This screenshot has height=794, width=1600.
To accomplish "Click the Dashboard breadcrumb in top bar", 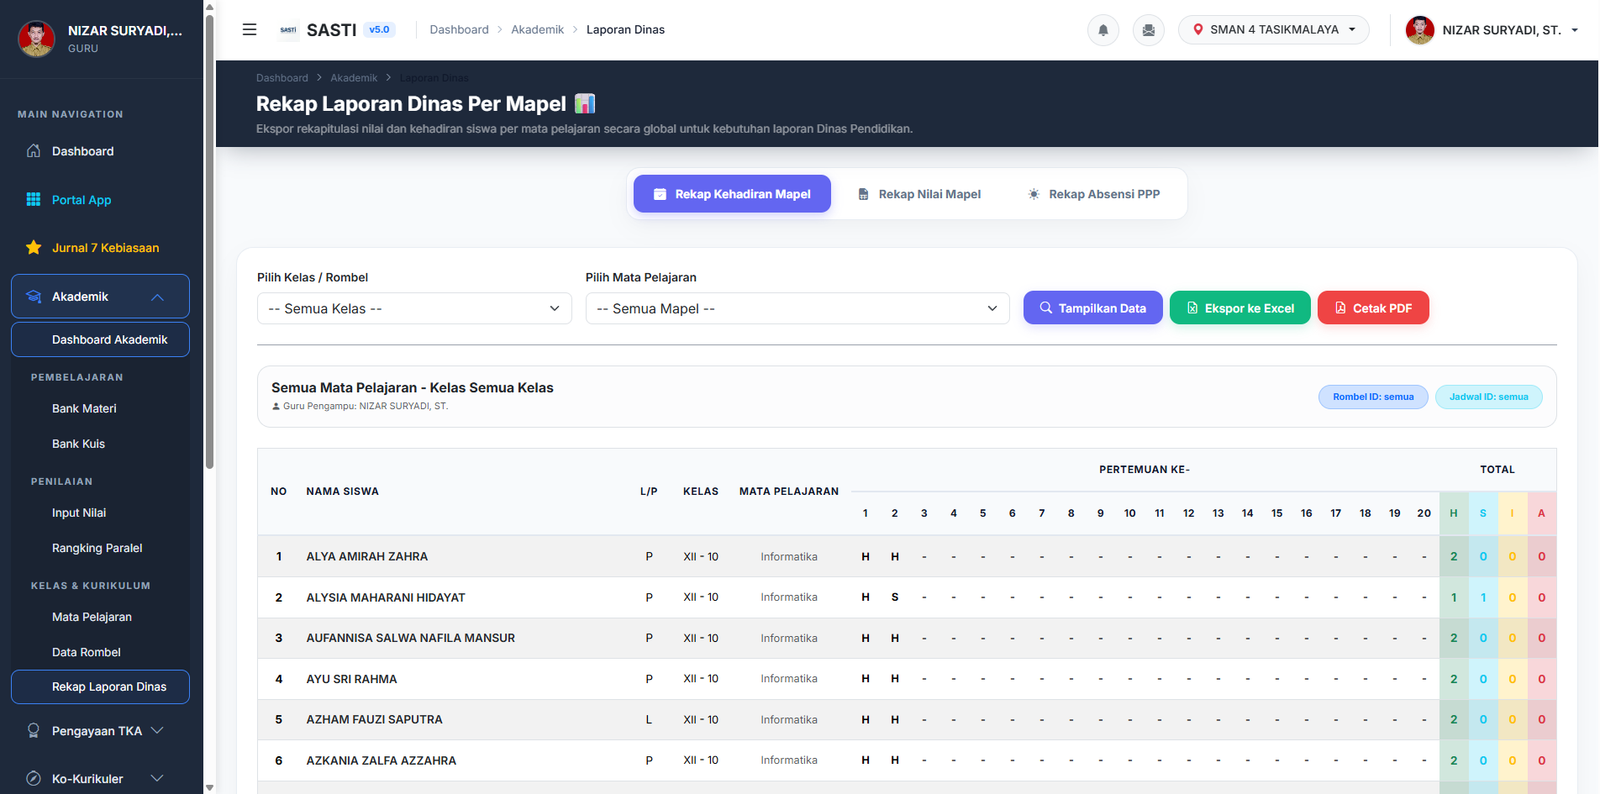I will pos(459,30).
